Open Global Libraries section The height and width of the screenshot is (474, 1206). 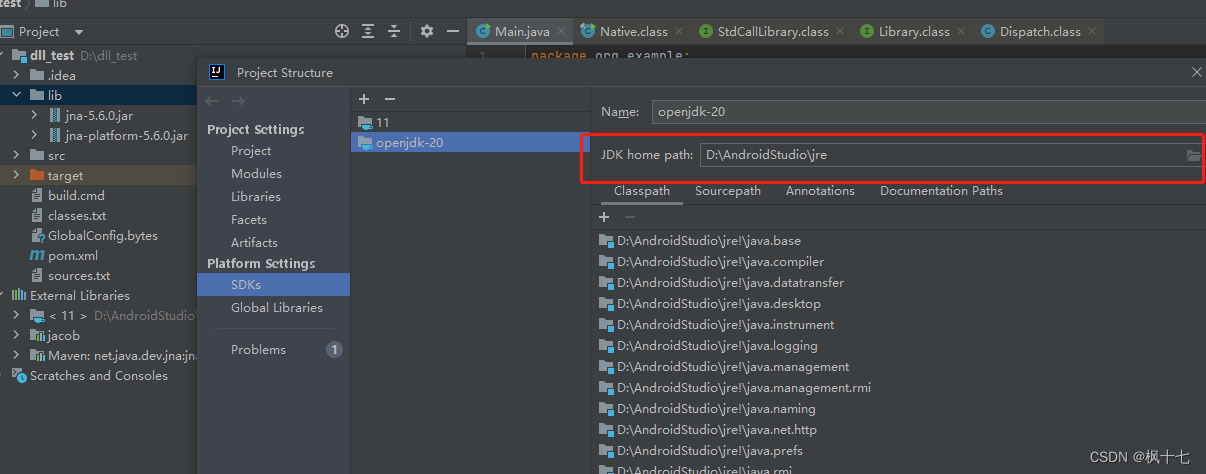tap(277, 307)
